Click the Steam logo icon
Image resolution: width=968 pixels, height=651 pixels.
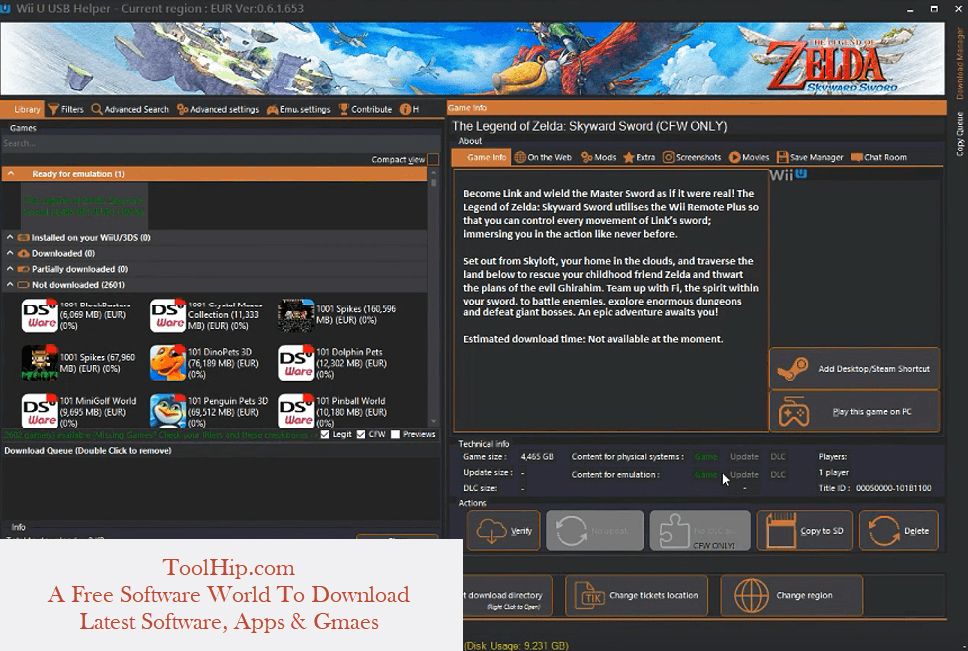click(x=793, y=369)
